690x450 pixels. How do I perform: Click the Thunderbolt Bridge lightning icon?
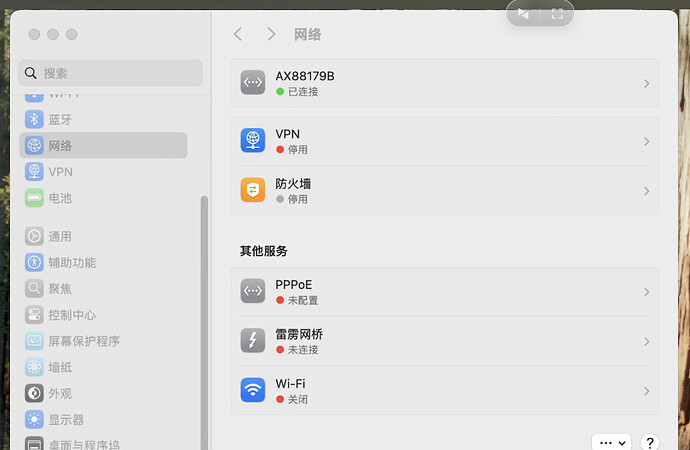pyautogui.click(x=253, y=340)
